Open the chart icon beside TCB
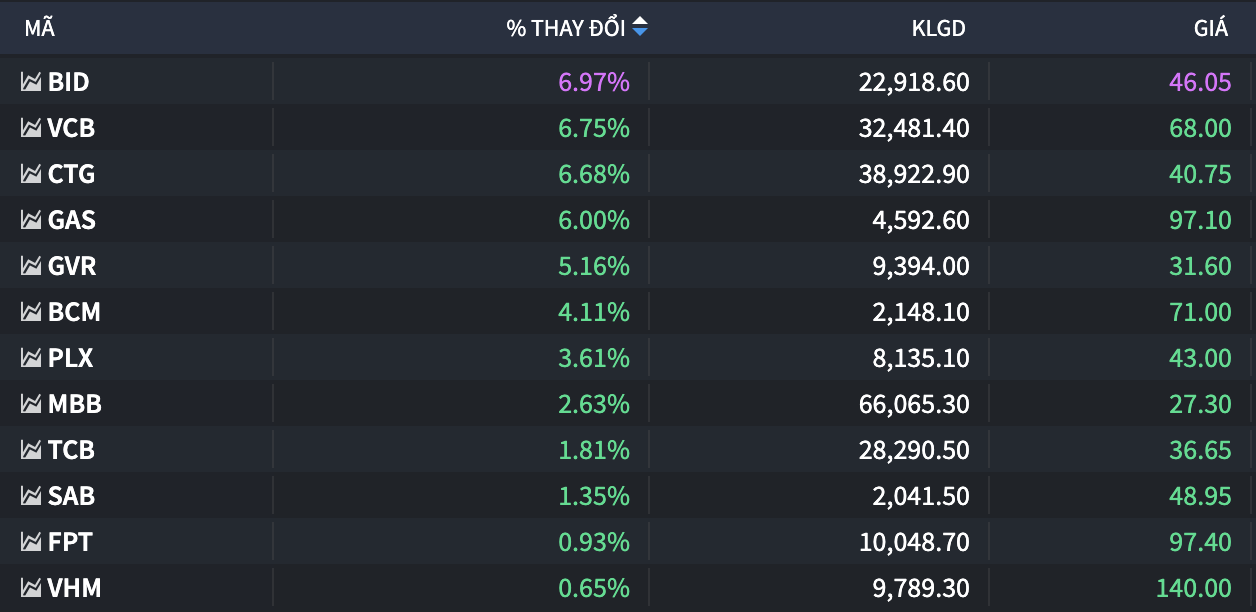 pyautogui.click(x=31, y=450)
